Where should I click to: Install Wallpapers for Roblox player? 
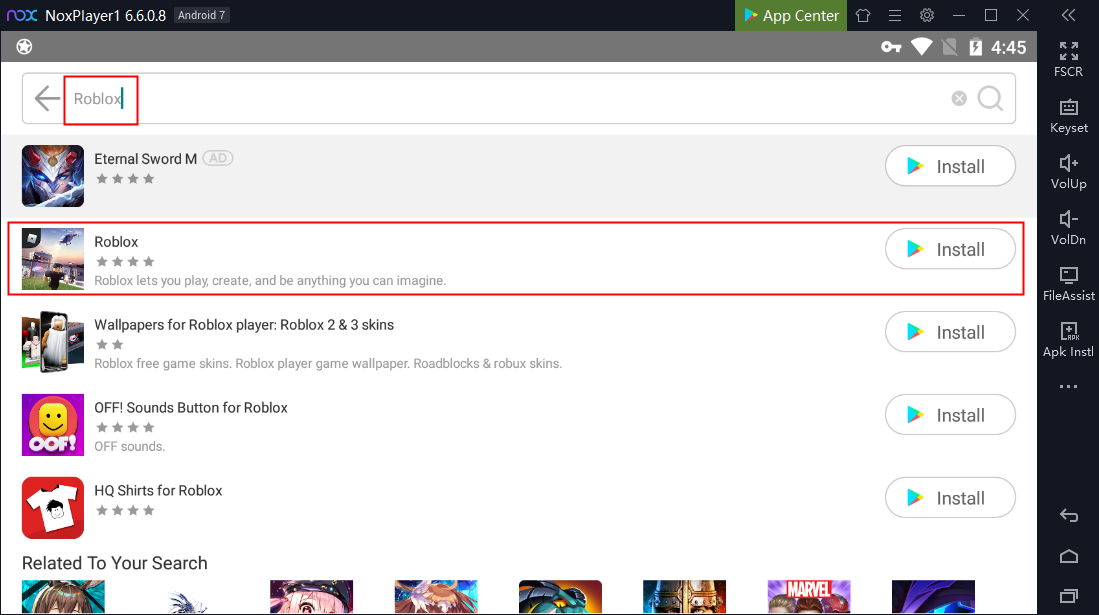click(950, 332)
